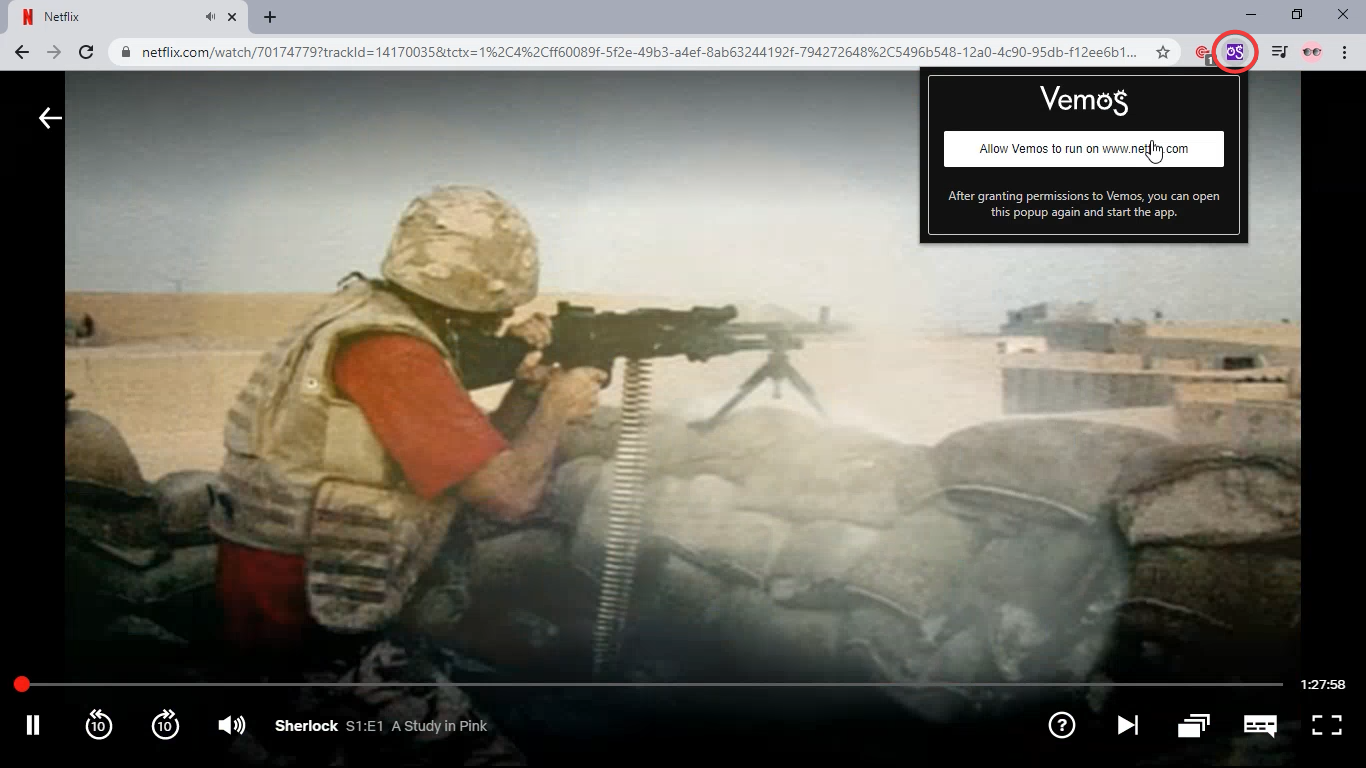Switch the player to fullscreen

[1326, 725]
